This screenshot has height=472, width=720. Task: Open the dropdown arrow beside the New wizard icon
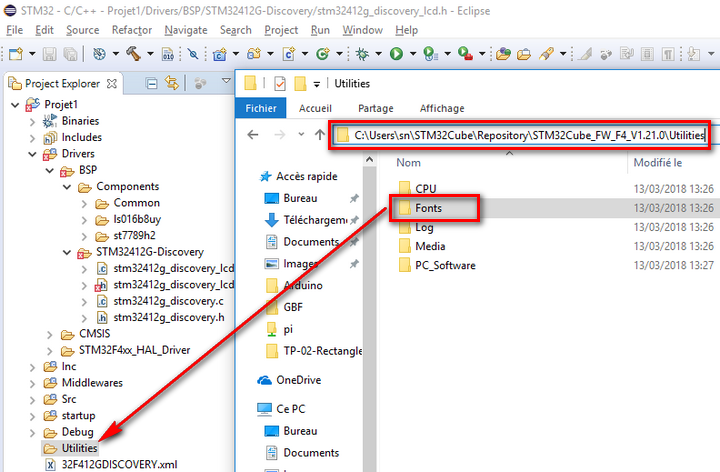point(32,54)
